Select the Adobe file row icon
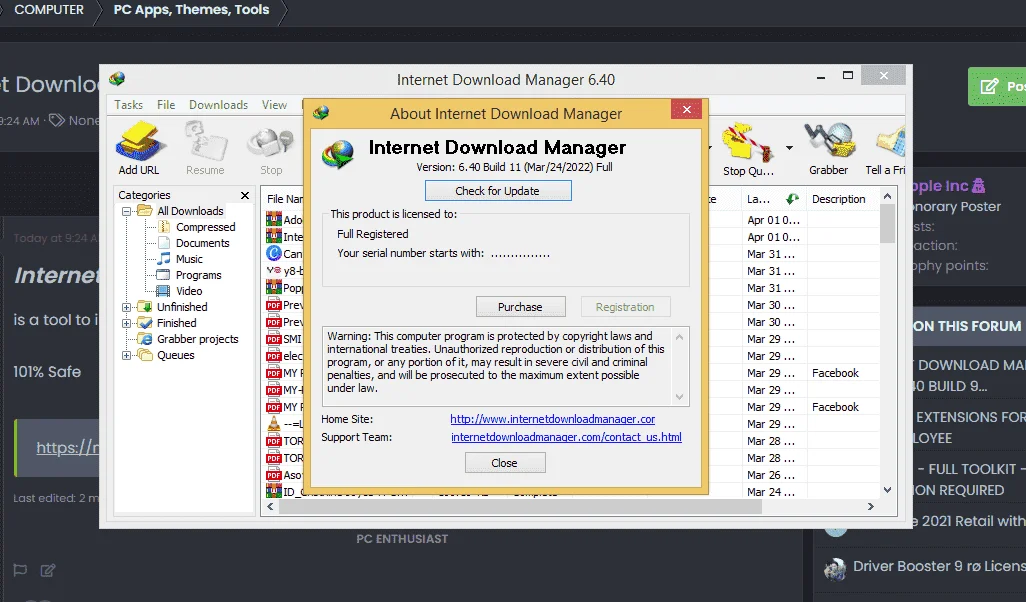1026x602 pixels. (x=274, y=219)
